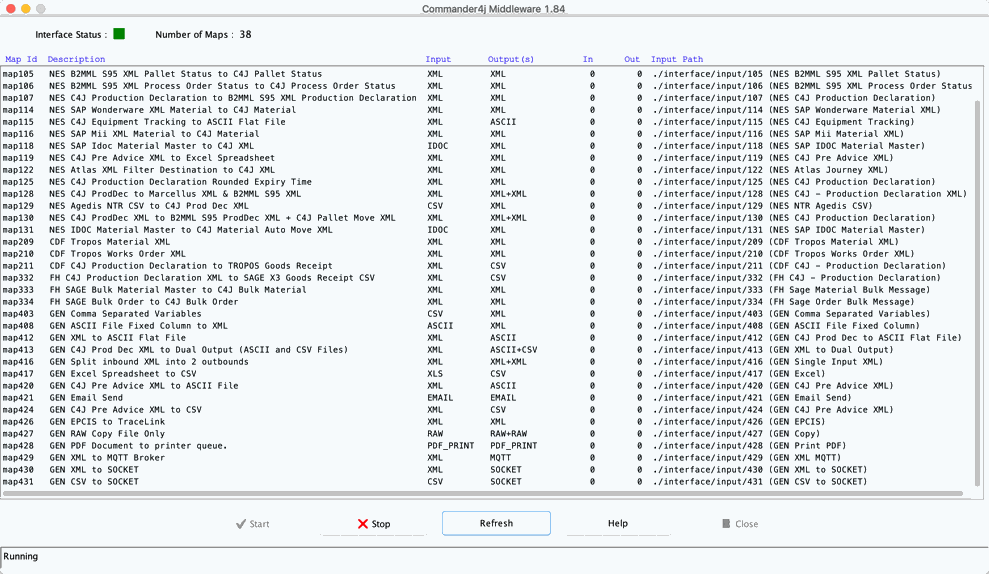Viewport: 989px width, 574px height.
Task: Click the green Interface Status indicator
Action: (x=119, y=34)
